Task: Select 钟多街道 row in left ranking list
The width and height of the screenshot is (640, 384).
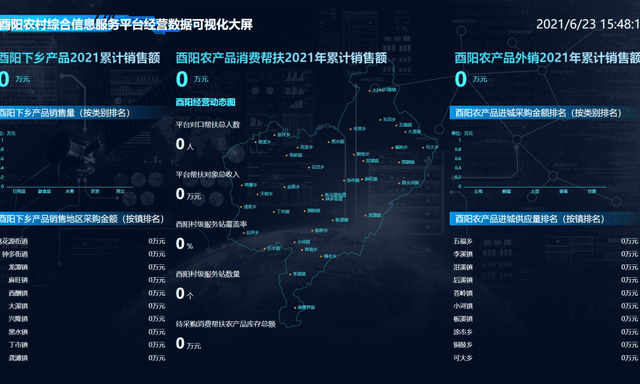Action: (83, 254)
